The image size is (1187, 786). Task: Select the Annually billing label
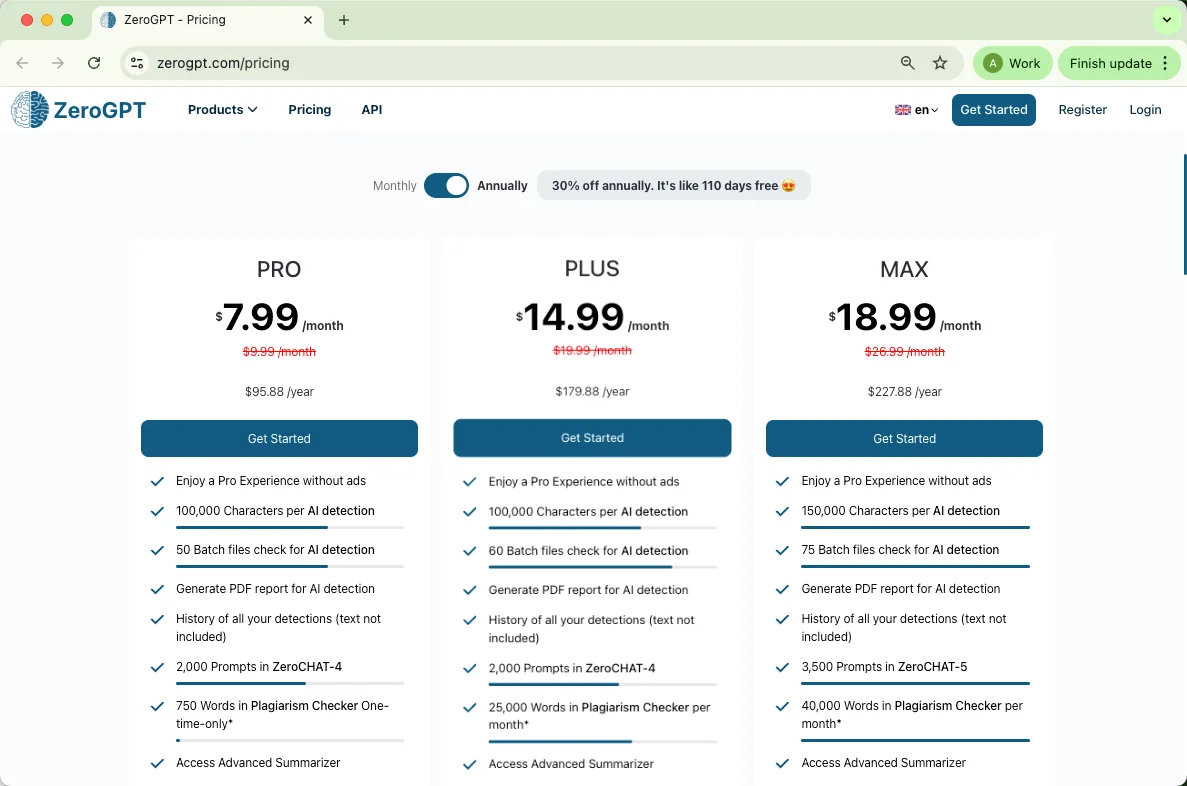[502, 186]
